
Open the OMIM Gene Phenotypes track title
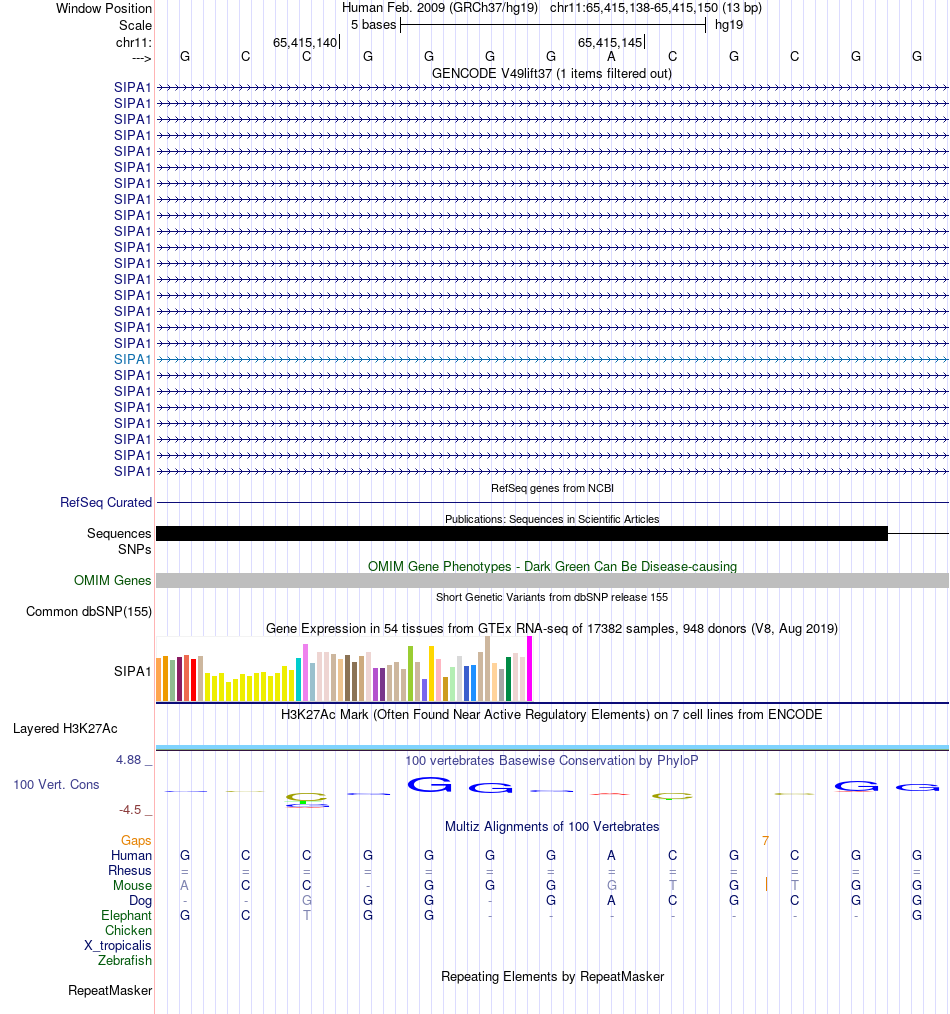tap(552, 566)
